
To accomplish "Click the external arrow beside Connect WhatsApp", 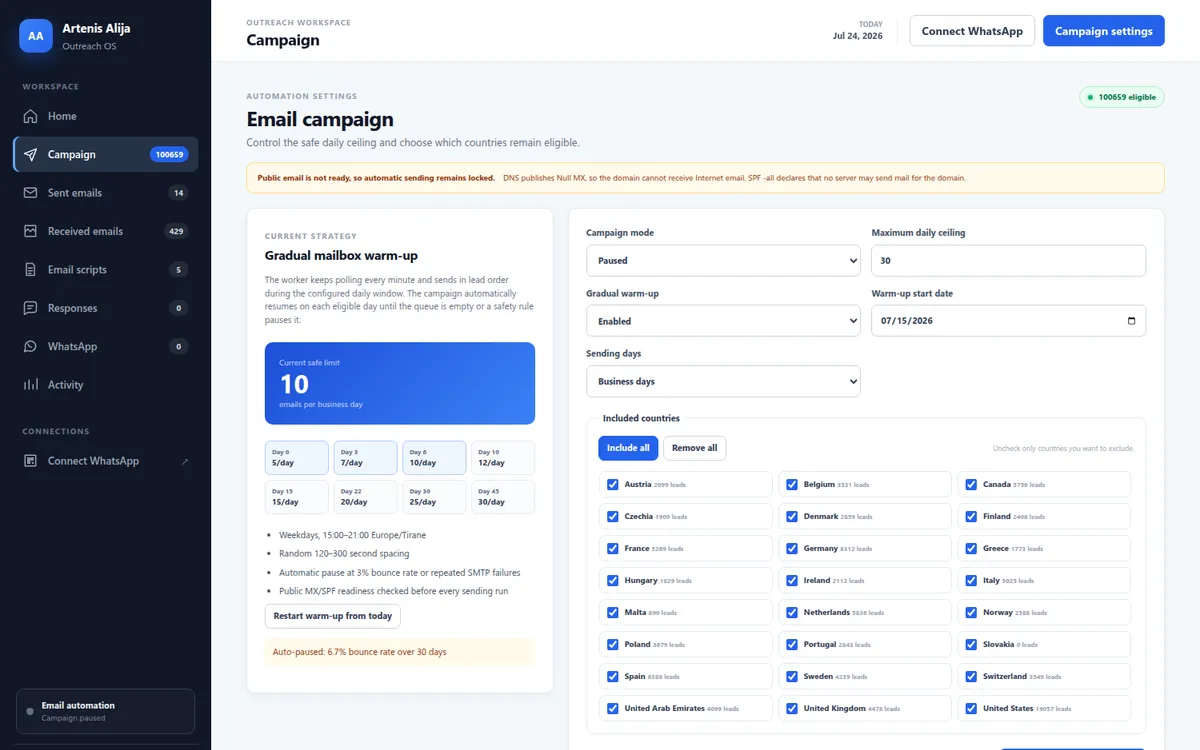I will (x=184, y=461).
